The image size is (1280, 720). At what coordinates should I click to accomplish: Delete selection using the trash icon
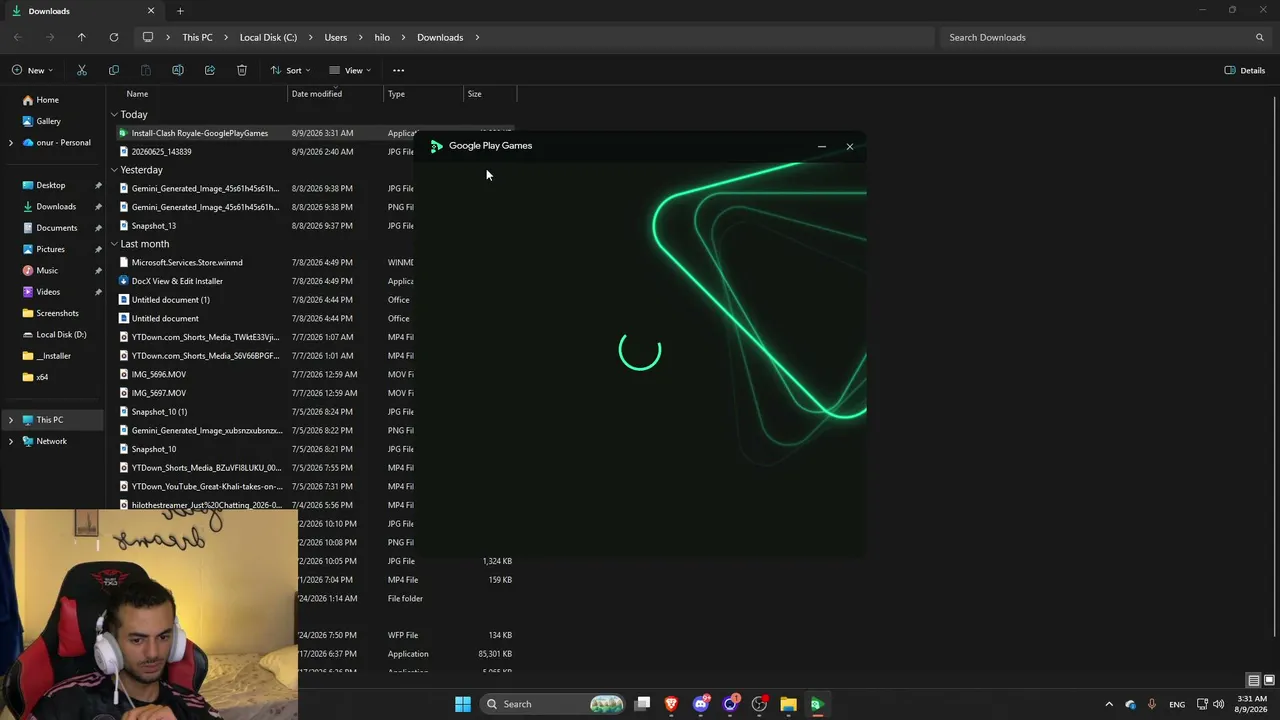point(242,70)
